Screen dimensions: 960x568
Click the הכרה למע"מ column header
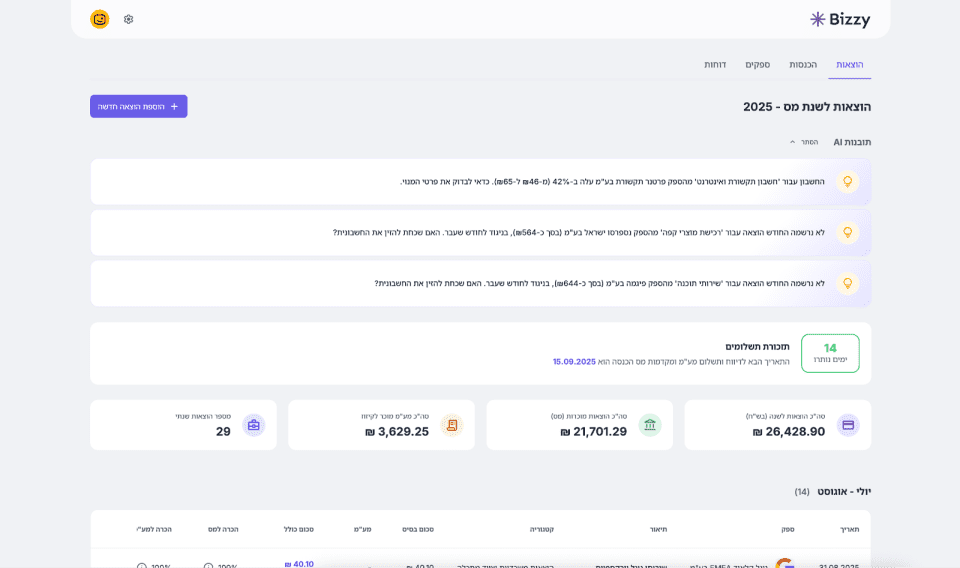pos(154,529)
